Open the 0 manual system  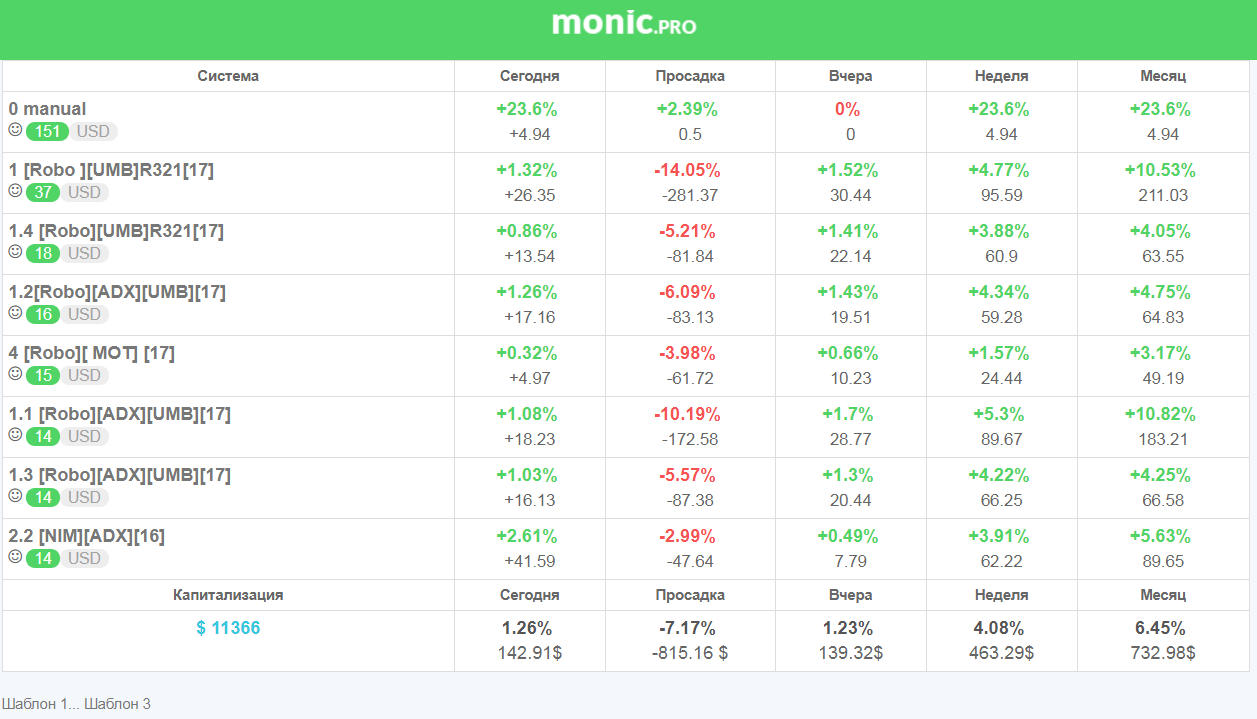[x=48, y=109]
